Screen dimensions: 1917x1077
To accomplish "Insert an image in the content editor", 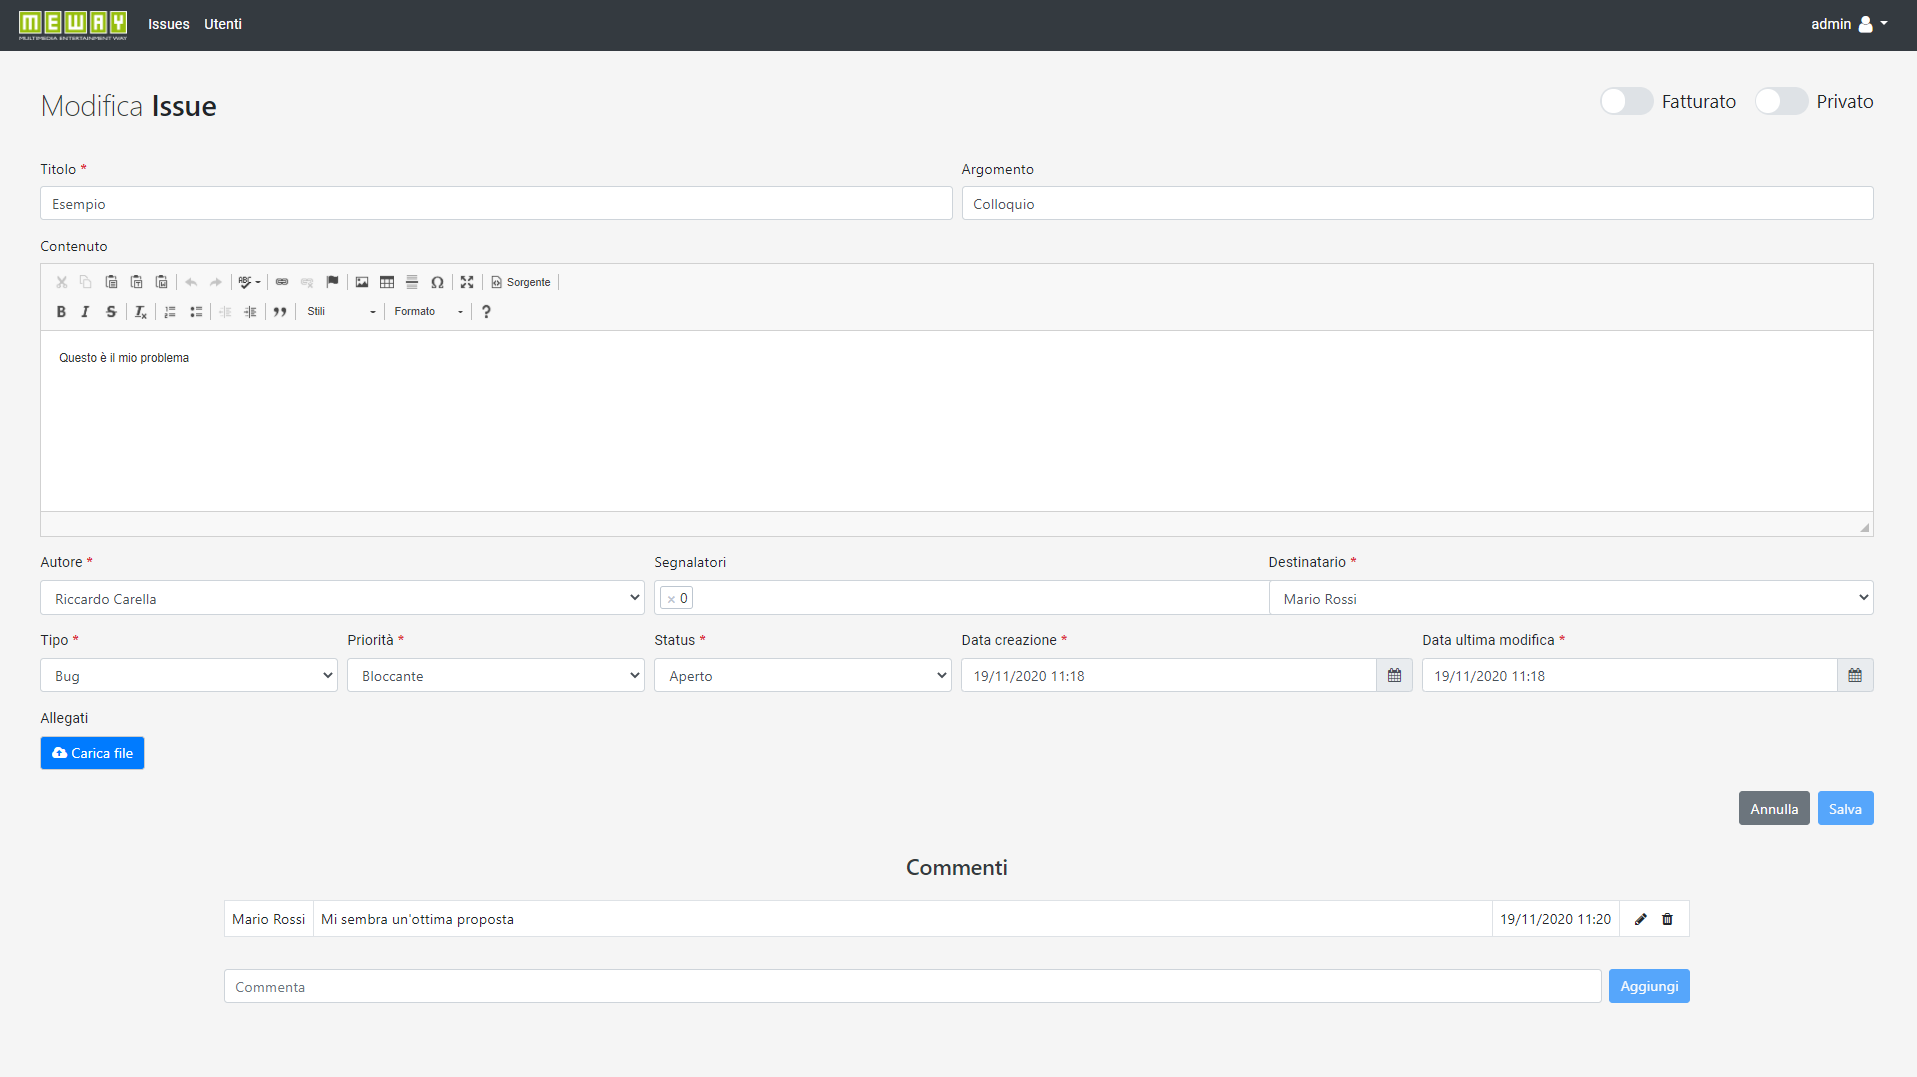I will click(361, 282).
